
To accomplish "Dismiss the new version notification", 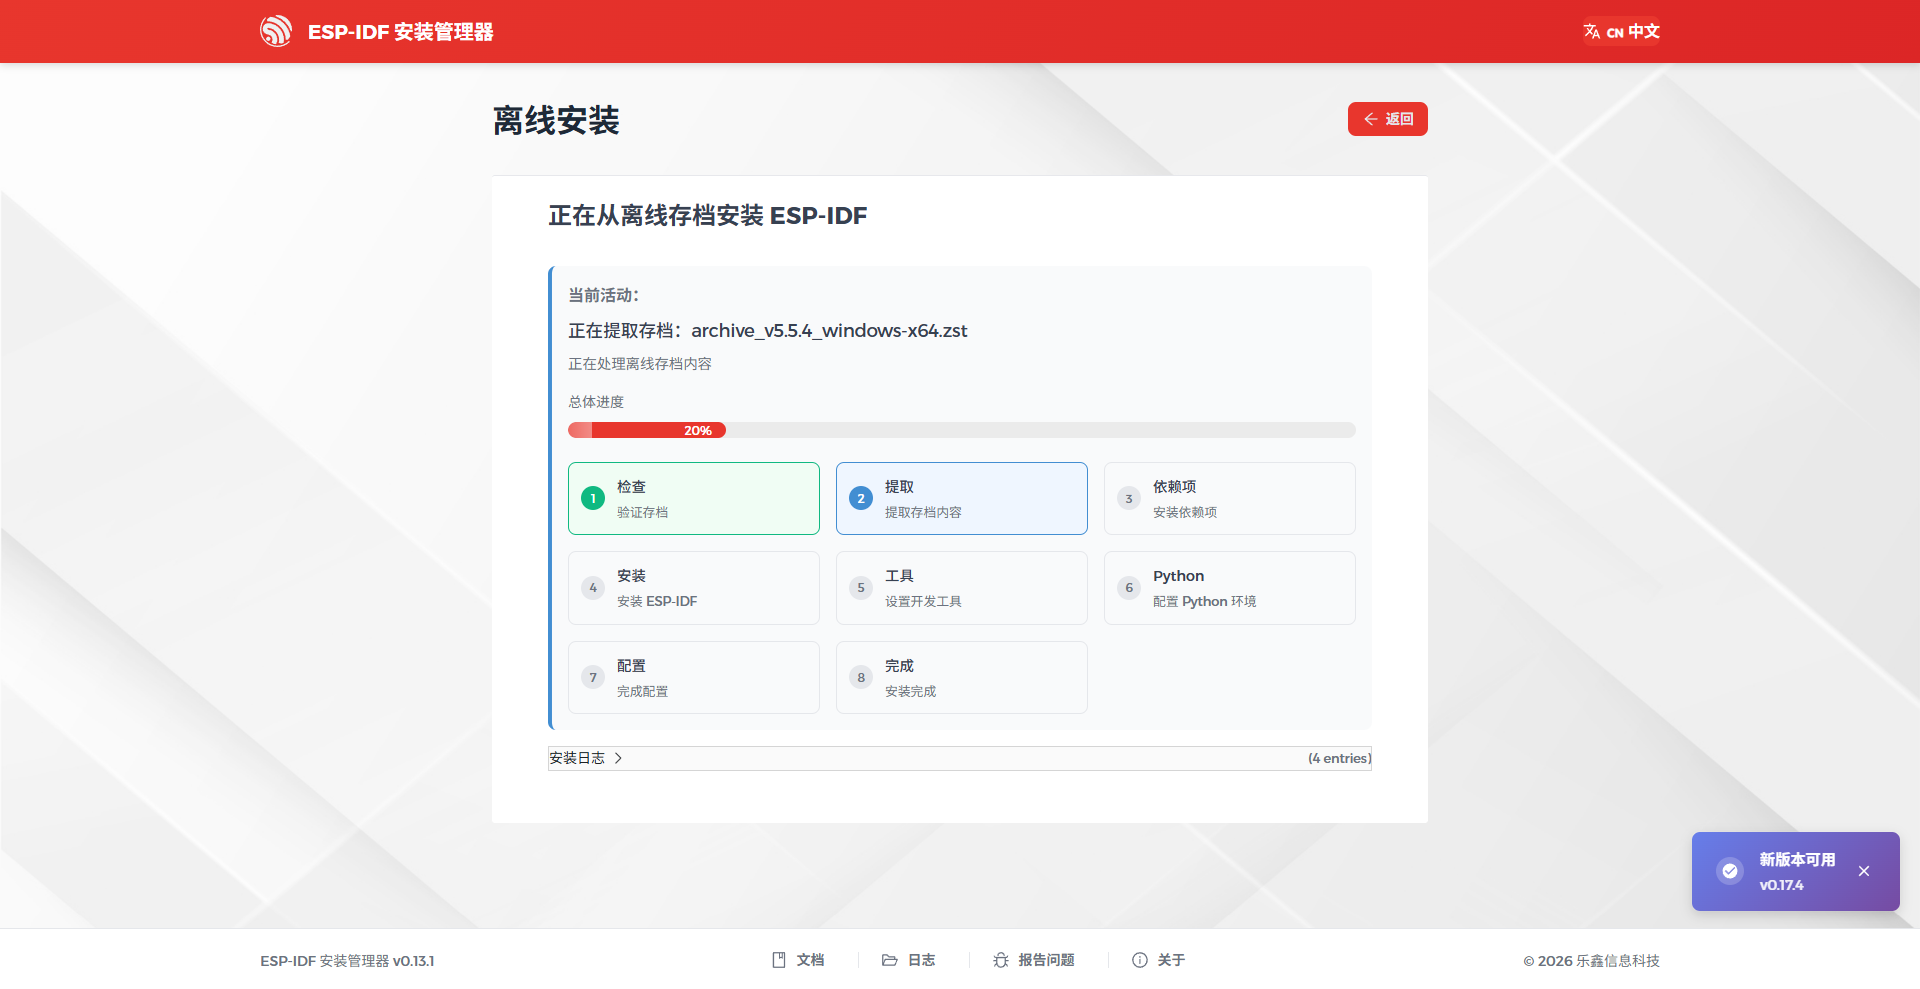I will click(1864, 871).
